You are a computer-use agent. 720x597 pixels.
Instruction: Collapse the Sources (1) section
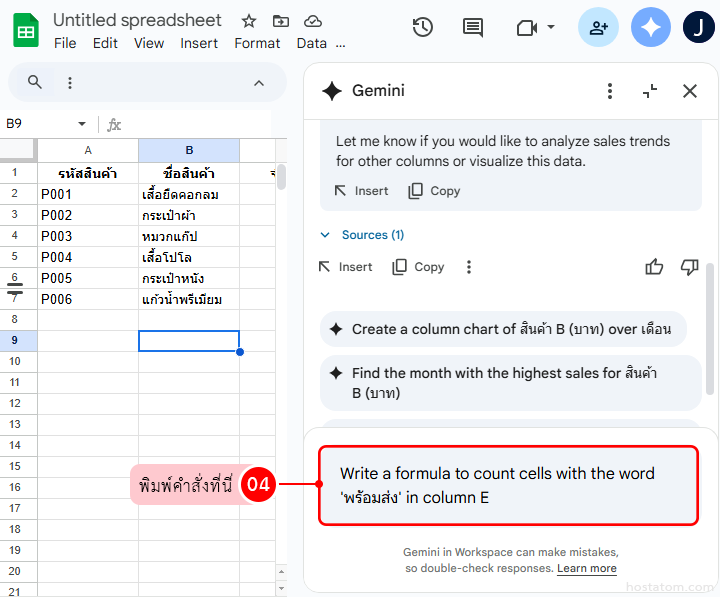click(x=324, y=235)
